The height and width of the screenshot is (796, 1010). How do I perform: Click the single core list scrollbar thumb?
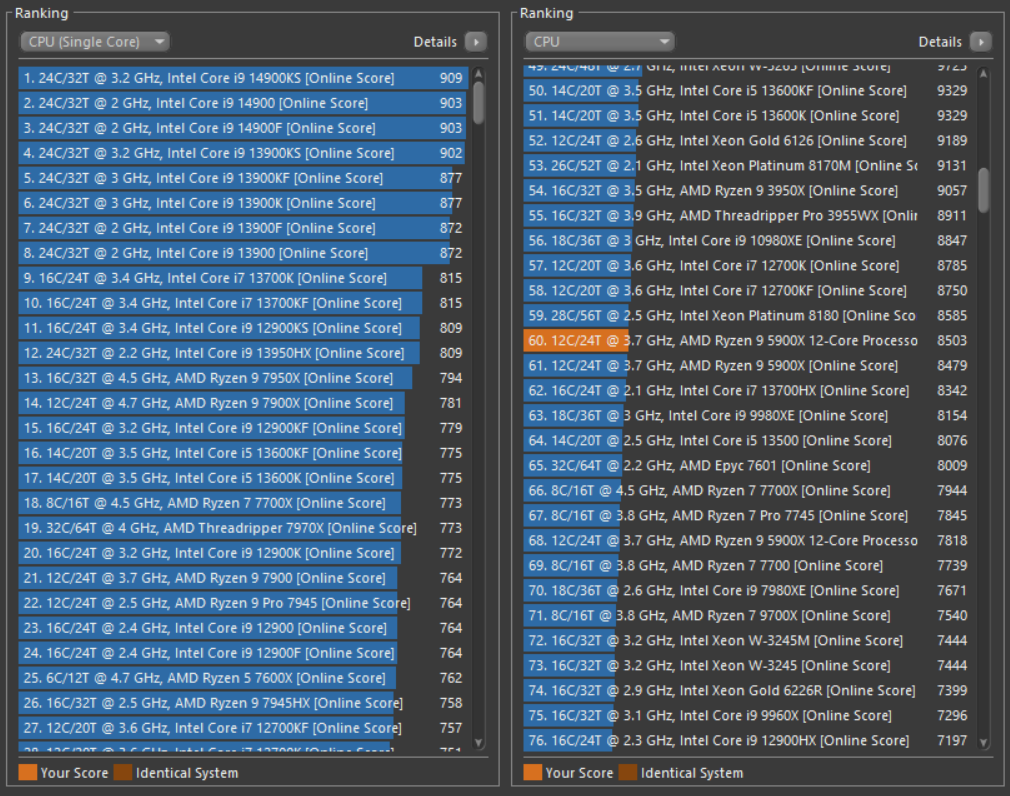[x=479, y=102]
